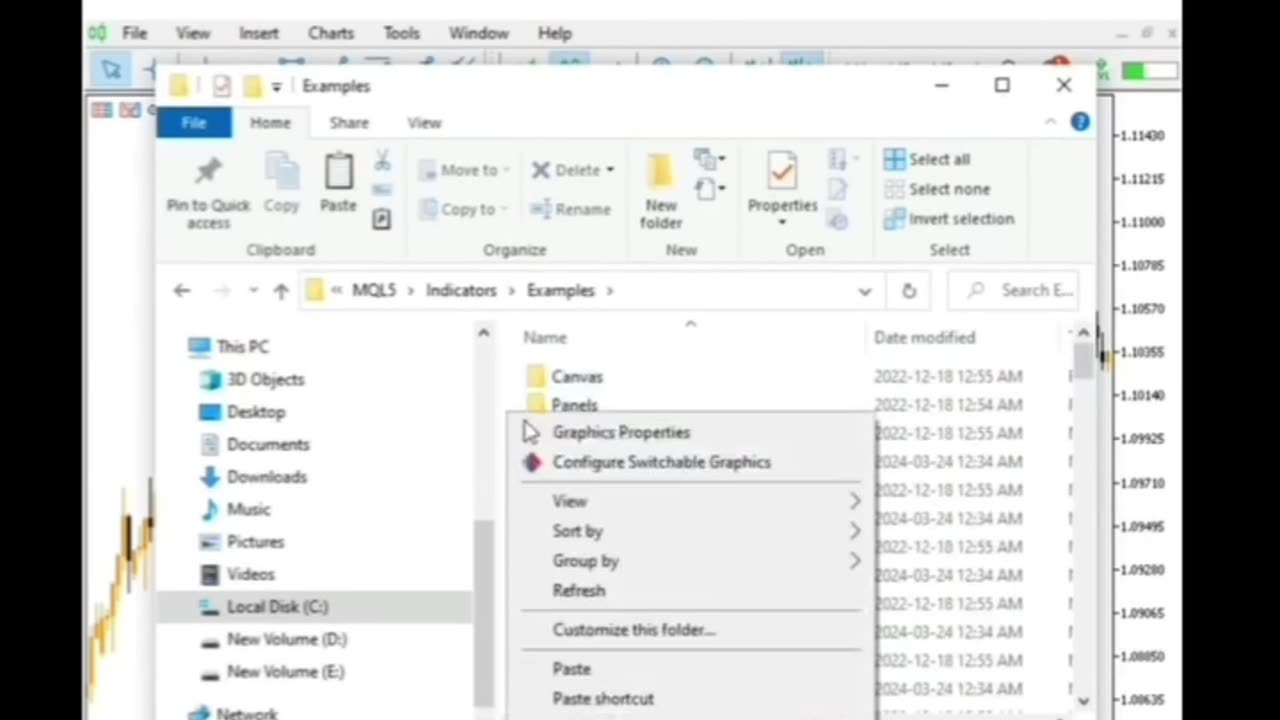Open the quick access toolbar dropdown
The image size is (1280, 720).
276,86
